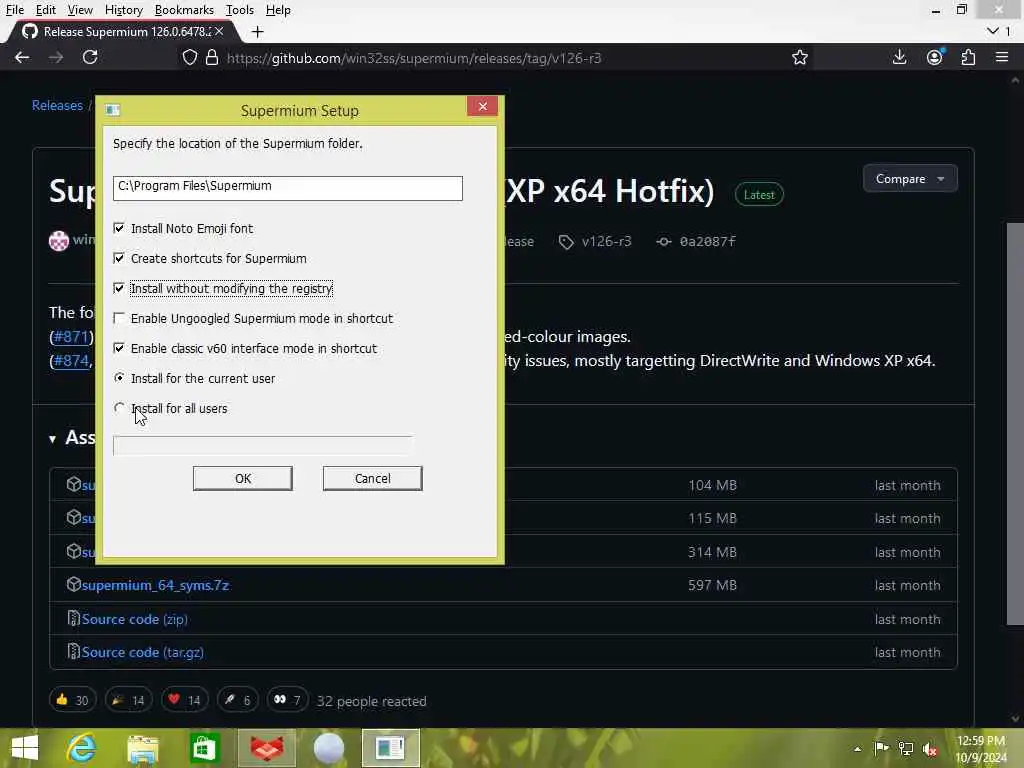Click the browser forward arrow
The height and width of the screenshot is (768, 1024).
tap(56, 57)
